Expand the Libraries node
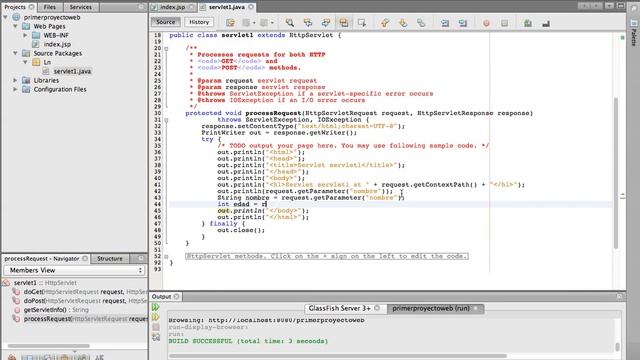640x360 pixels. point(16,80)
